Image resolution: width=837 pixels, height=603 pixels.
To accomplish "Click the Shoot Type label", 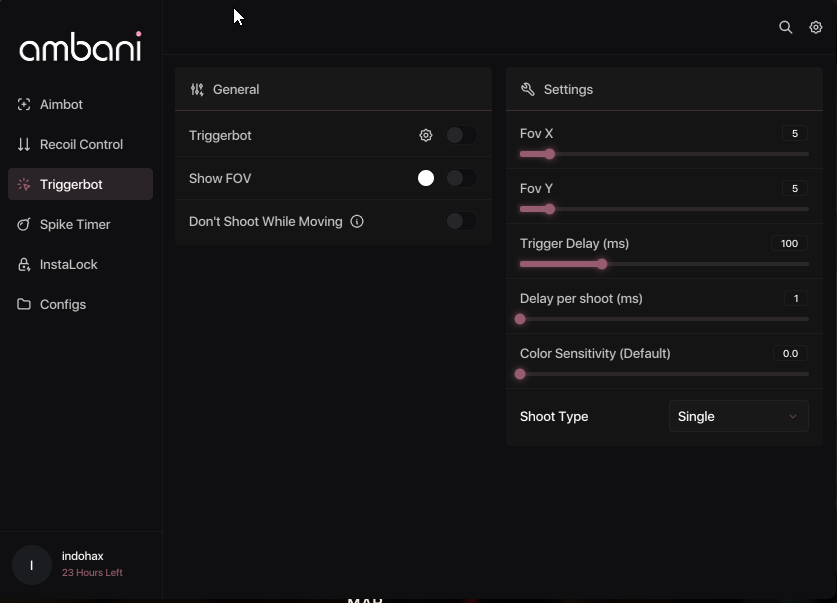I will click(554, 416).
